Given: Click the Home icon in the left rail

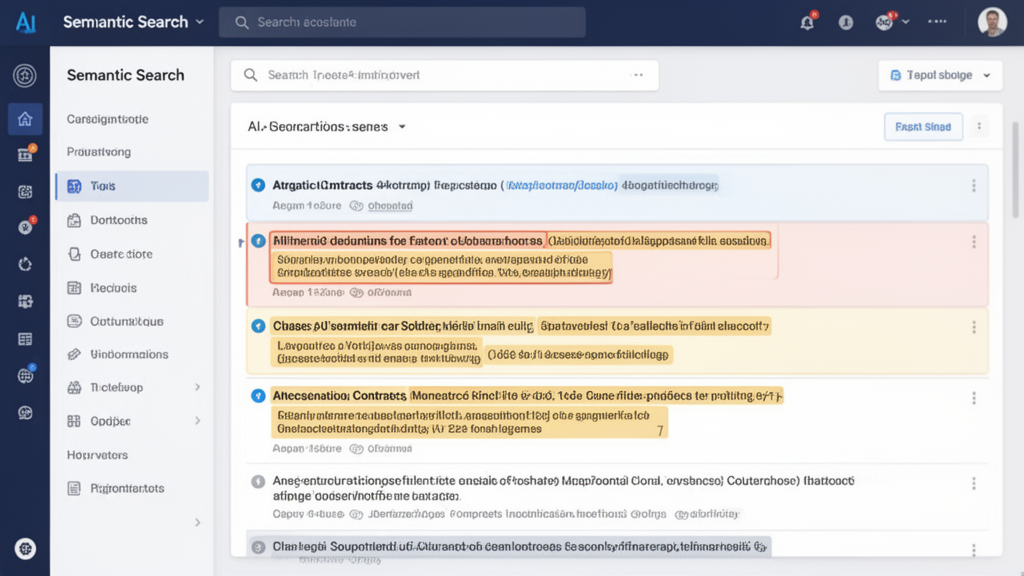Looking at the screenshot, I should [x=25, y=119].
